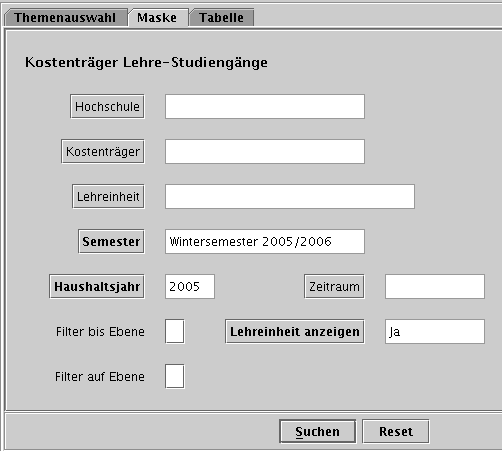Click the Haushaltsjahr button

click(97, 286)
